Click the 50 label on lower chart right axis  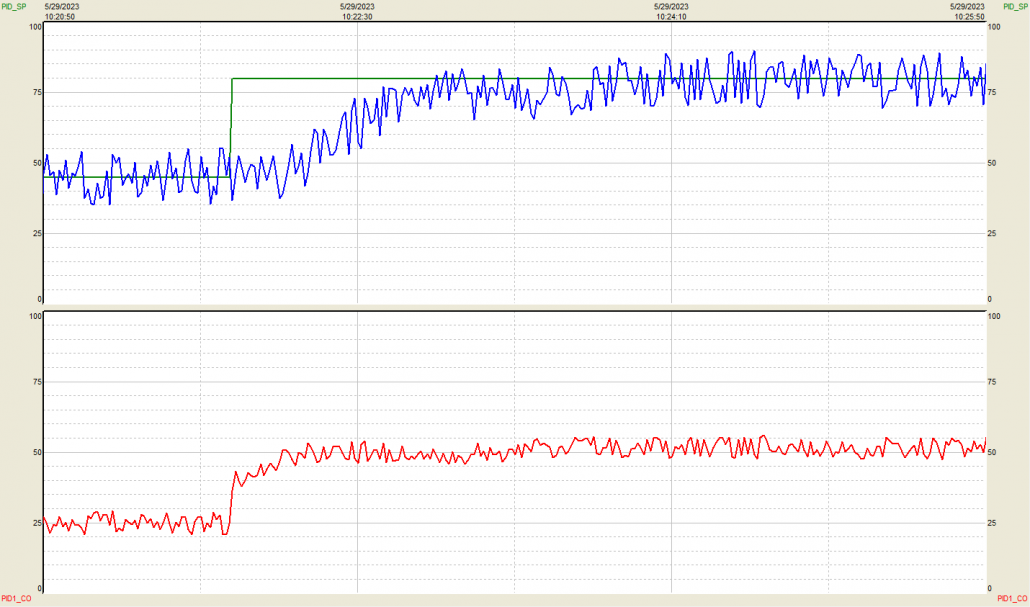[x=993, y=452]
